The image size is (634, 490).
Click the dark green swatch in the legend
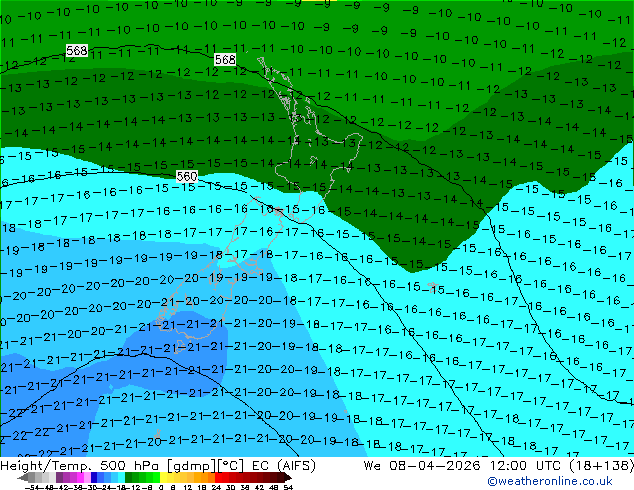[x=129, y=477]
